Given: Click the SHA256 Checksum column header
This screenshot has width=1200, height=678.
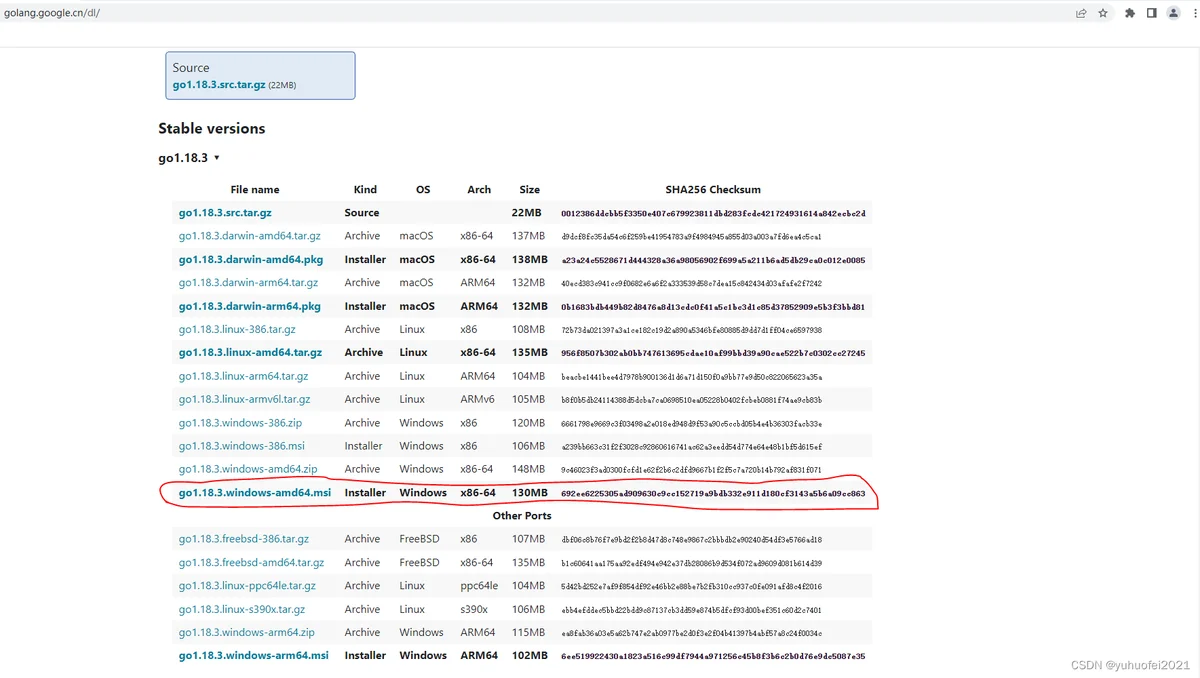Looking at the screenshot, I should [713, 189].
